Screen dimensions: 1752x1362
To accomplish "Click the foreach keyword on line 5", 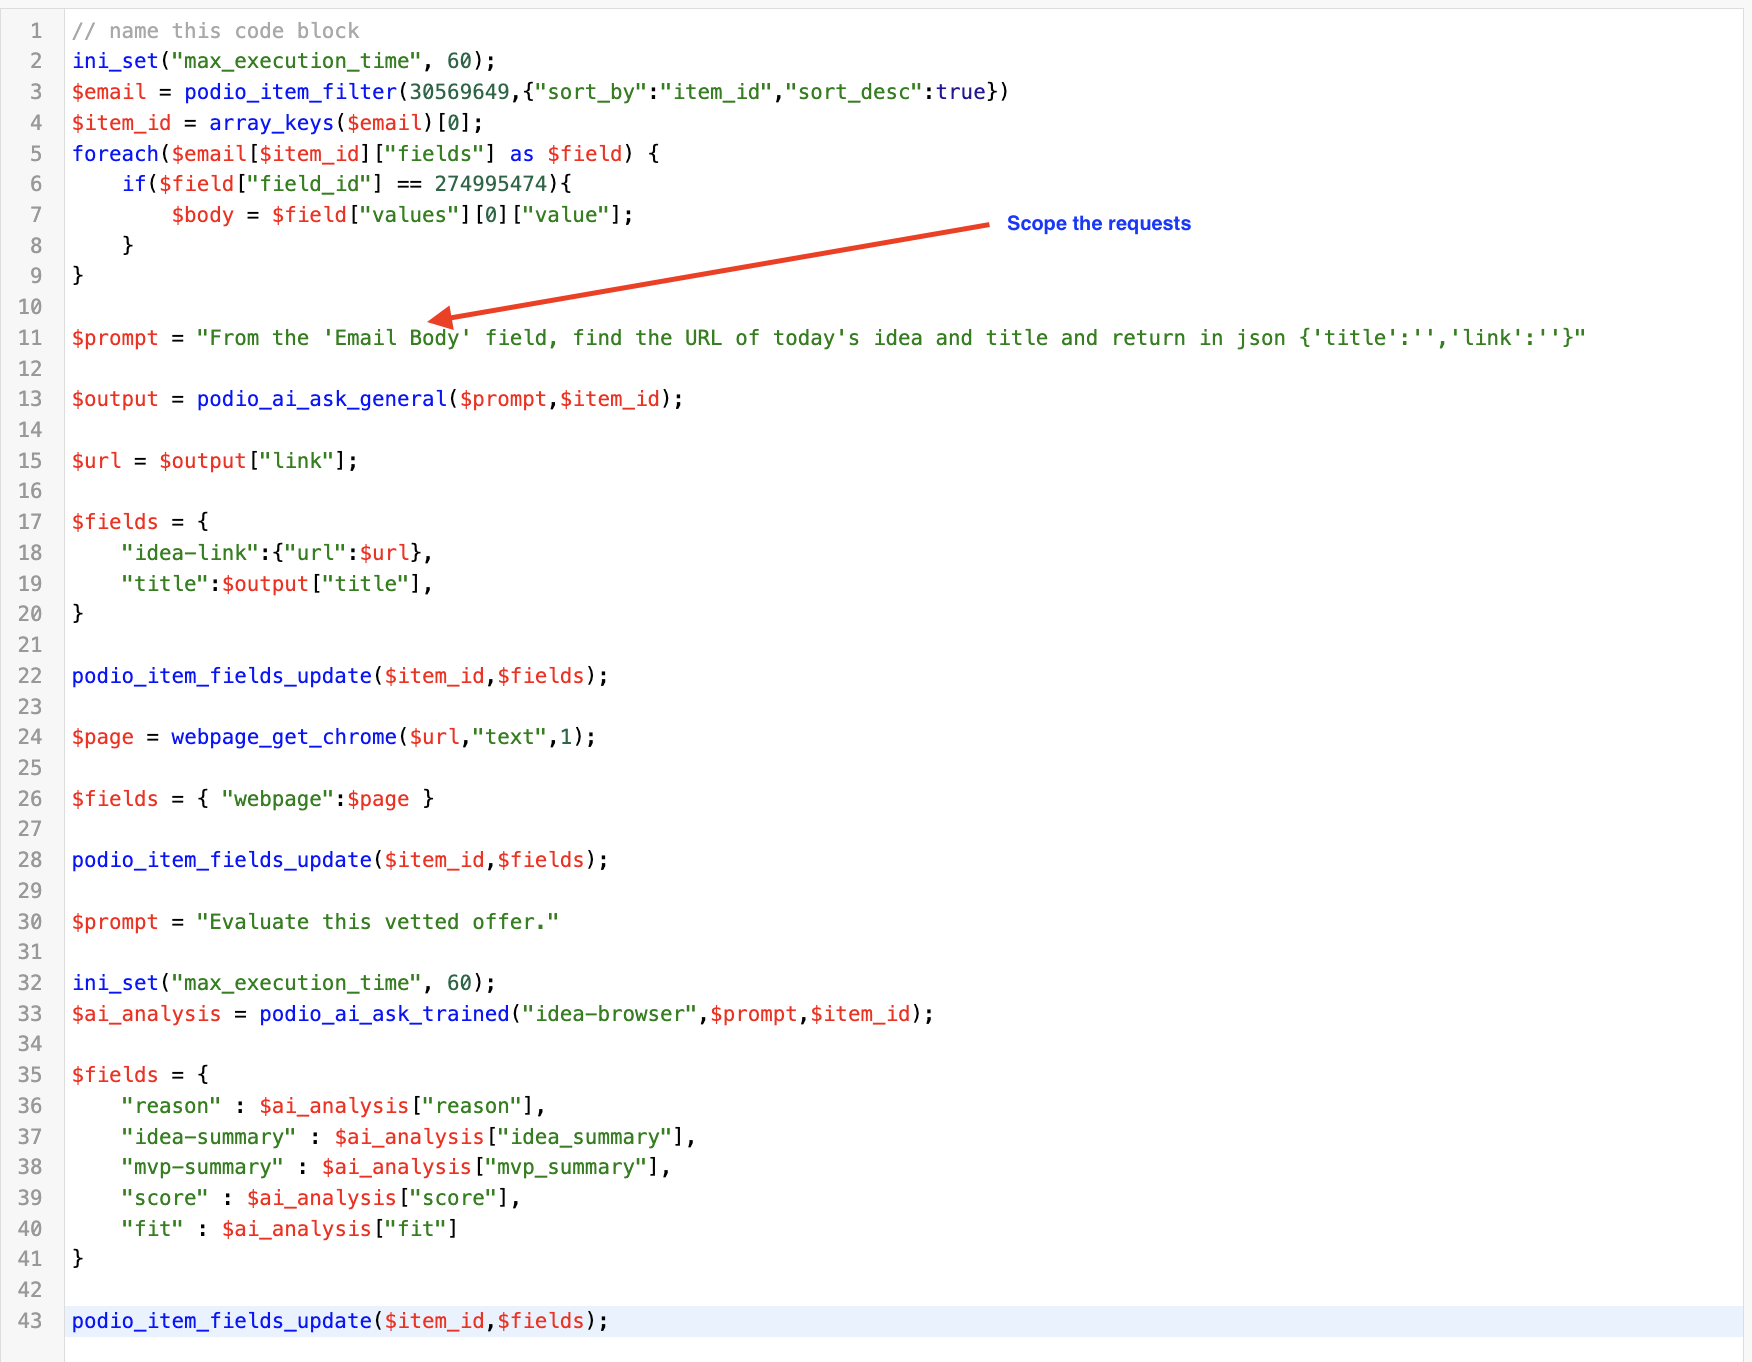I will [x=115, y=154].
